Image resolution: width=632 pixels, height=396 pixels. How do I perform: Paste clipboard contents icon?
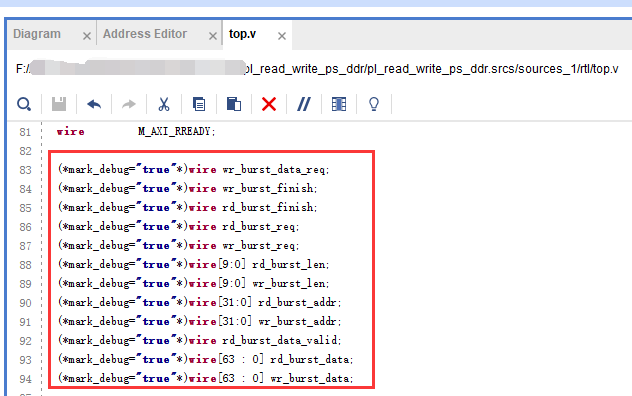point(234,104)
